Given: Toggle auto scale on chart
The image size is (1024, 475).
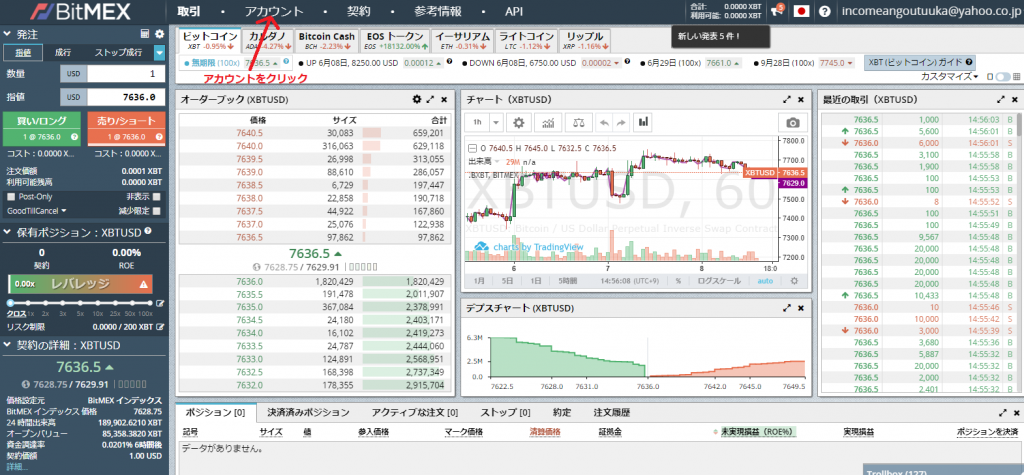Looking at the screenshot, I should coord(765,281).
